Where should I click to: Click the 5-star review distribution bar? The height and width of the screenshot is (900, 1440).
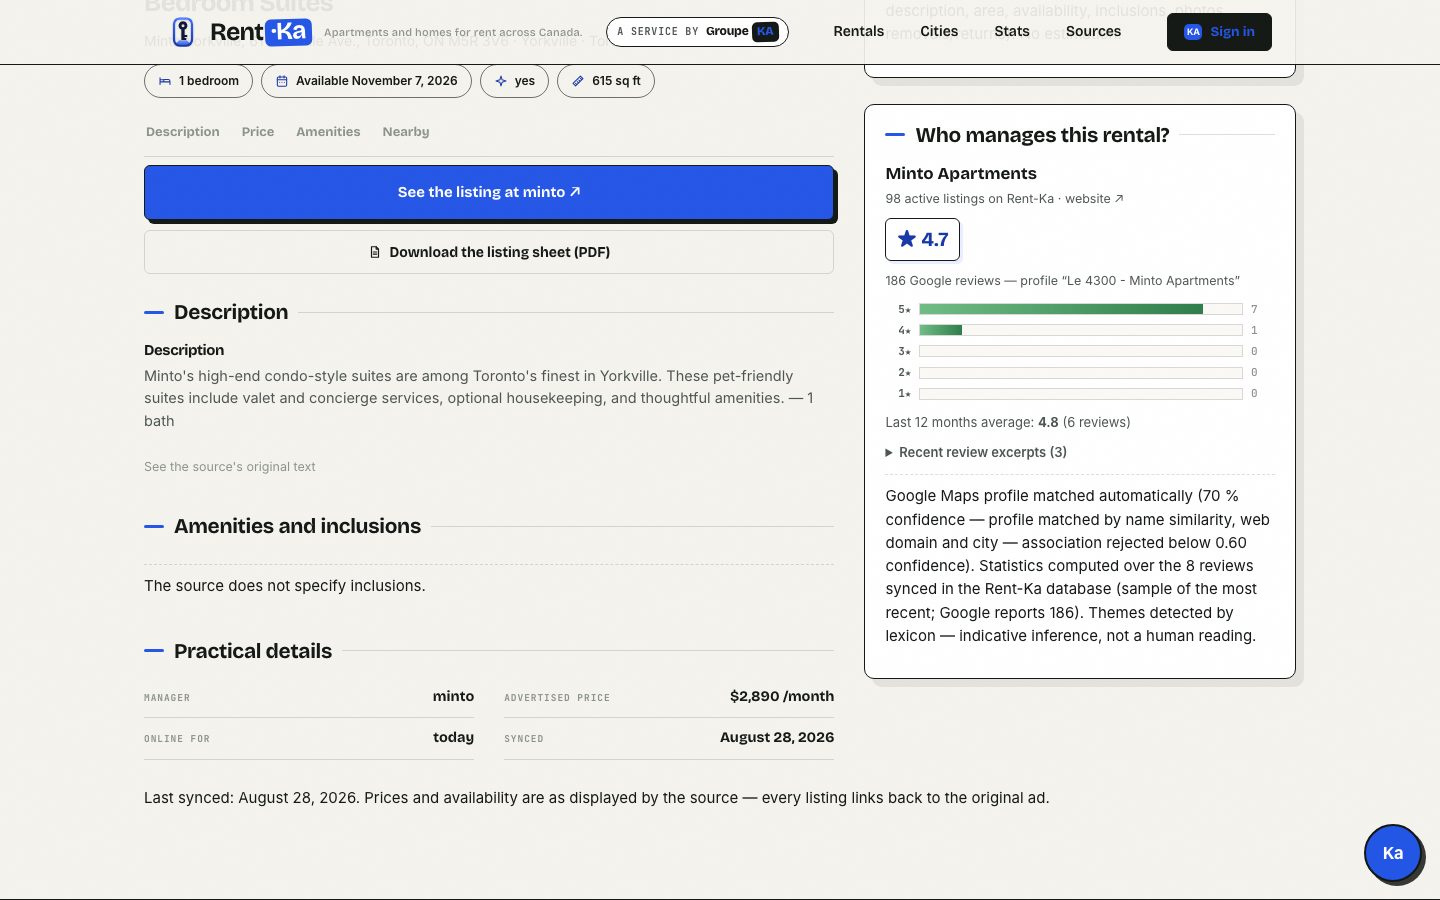click(x=1080, y=309)
